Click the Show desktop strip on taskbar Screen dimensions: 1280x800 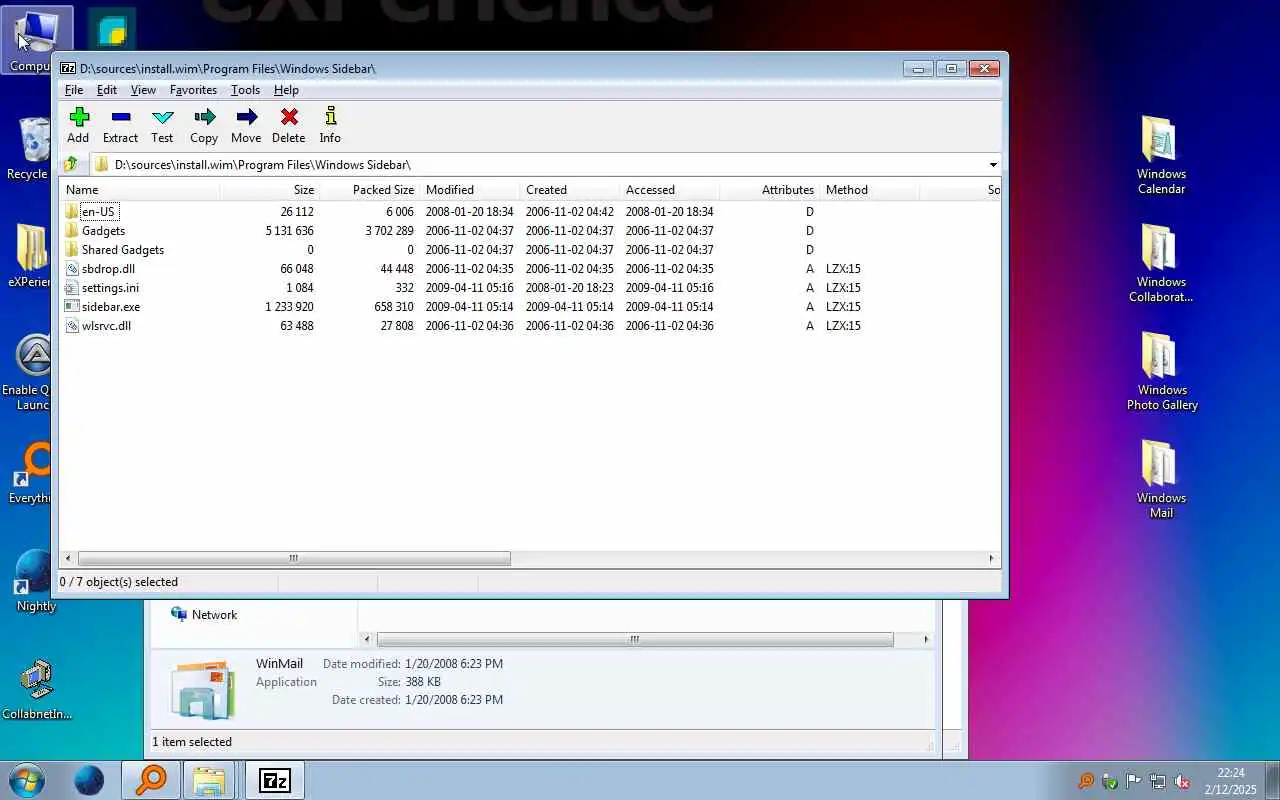coord(1272,780)
